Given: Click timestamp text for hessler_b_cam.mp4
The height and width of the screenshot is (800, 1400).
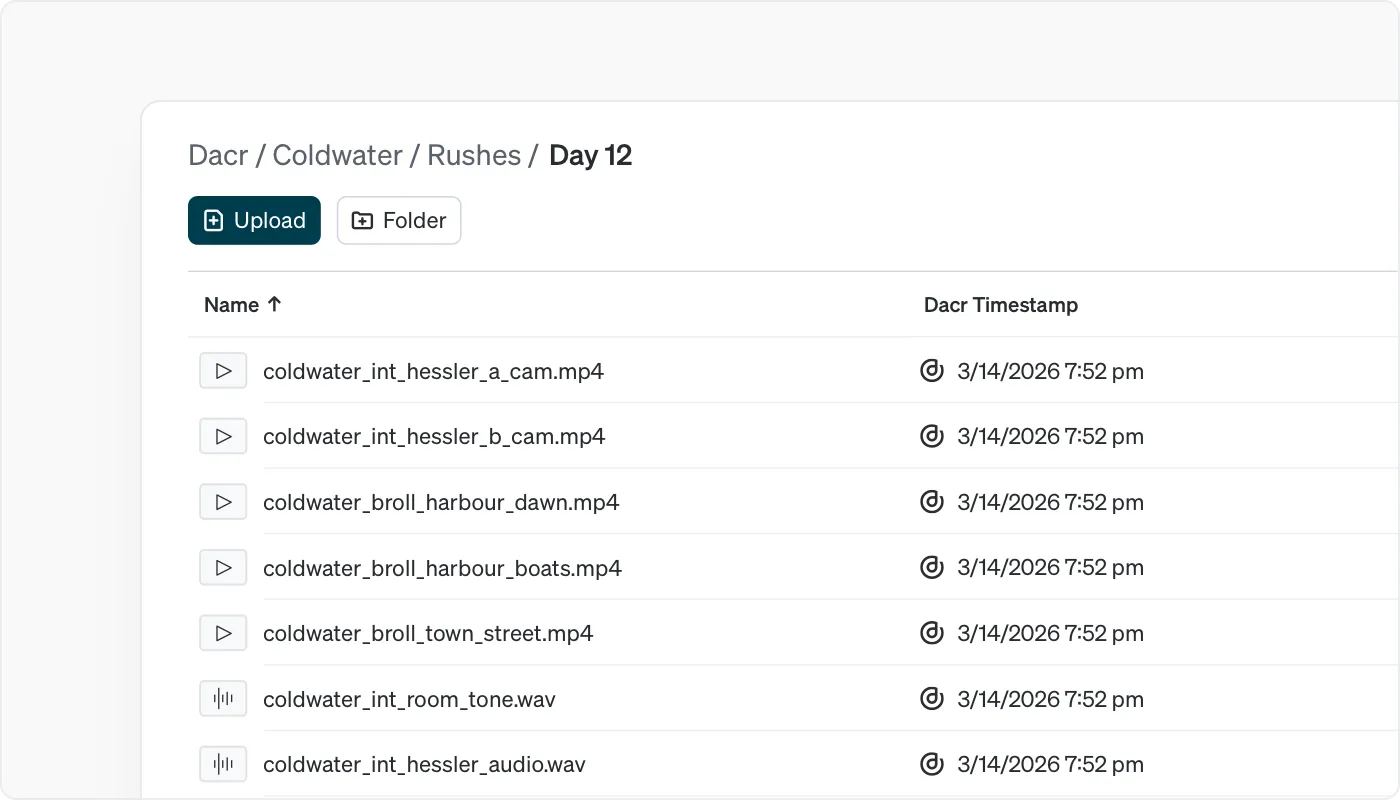Looking at the screenshot, I should pyautogui.click(x=1050, y=437).
